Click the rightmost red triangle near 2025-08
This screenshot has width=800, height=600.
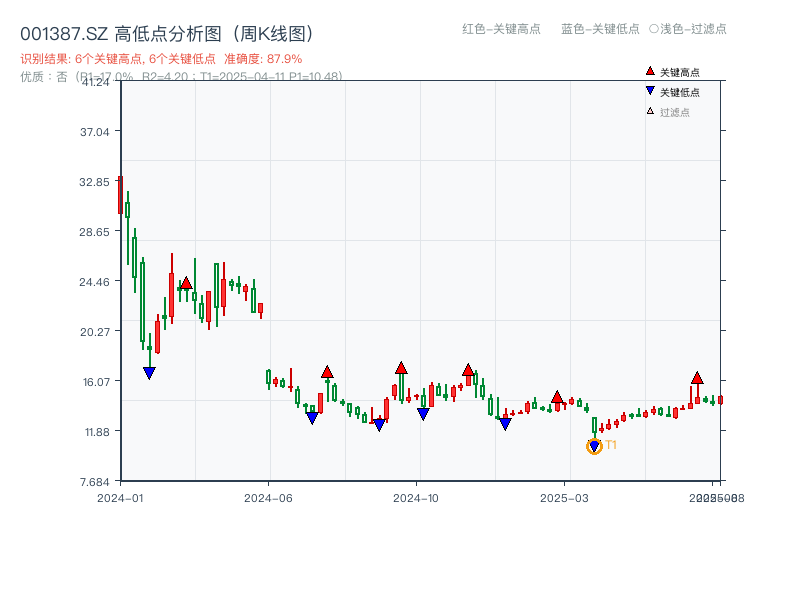coord(697,378)
